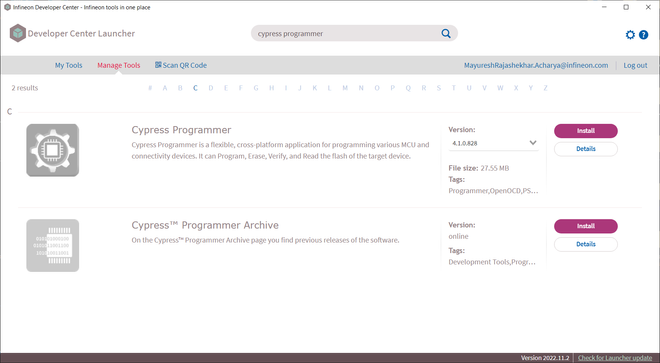Click the Cypress Programmer Archive icon

pos(53,246)
